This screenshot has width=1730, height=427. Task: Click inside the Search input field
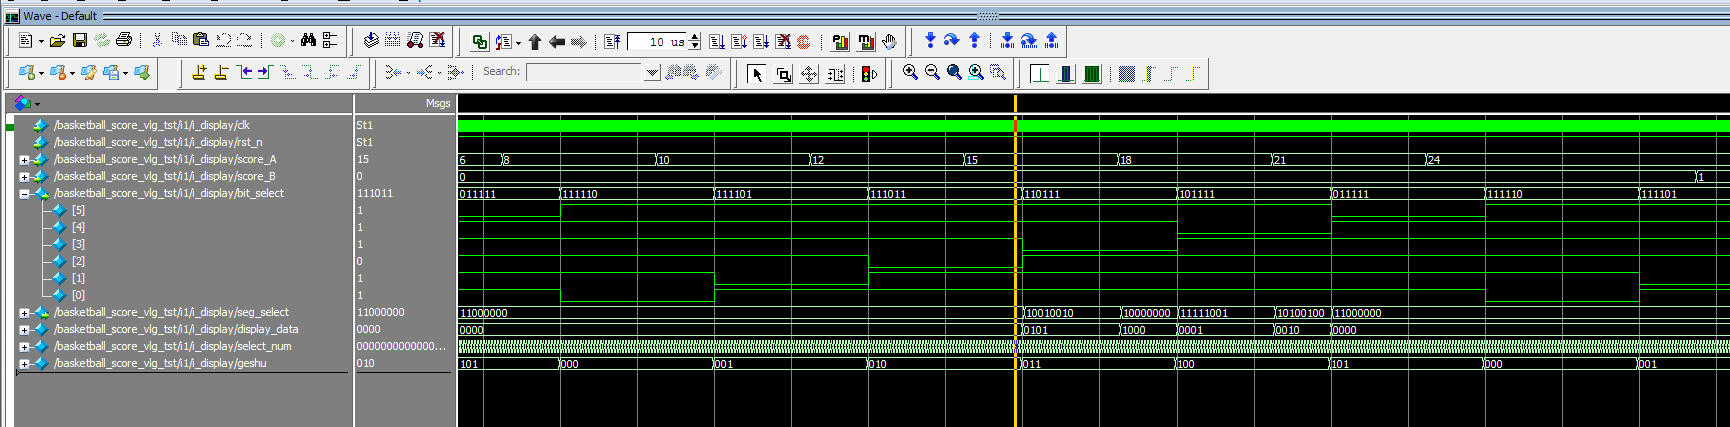585,72
